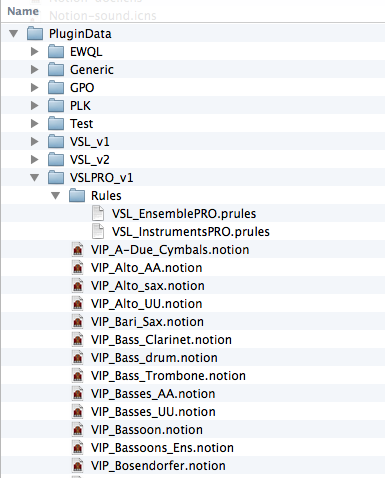This screenshot has height=478, width=385.
Task: Click the VIP_Alto_AA notion file icon
Action: (x=77, y=268)
